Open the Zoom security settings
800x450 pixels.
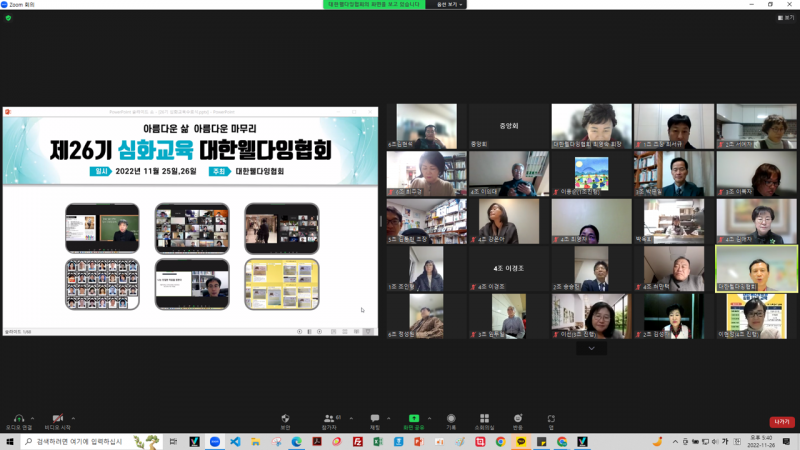click(x=286, y=420)
